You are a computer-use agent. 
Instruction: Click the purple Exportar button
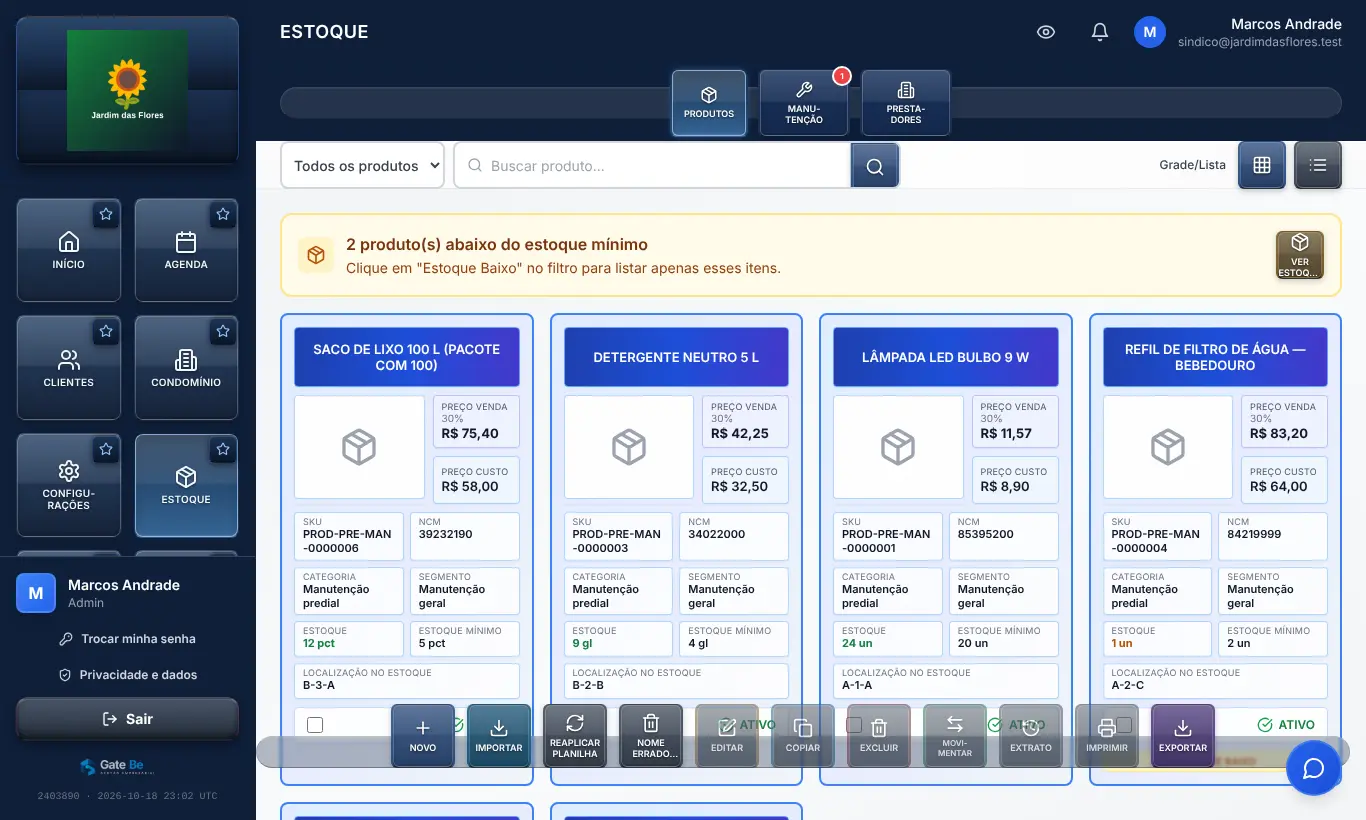pos(1183,736)
